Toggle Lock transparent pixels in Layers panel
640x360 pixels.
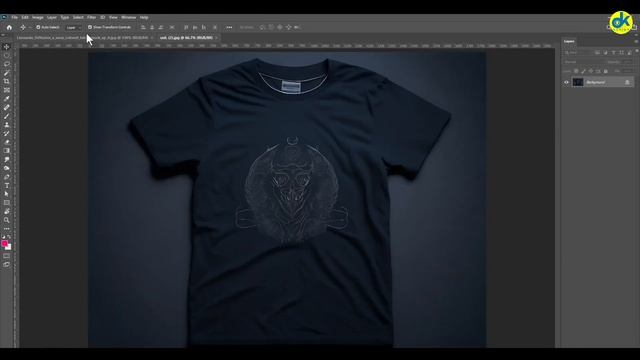576,71
